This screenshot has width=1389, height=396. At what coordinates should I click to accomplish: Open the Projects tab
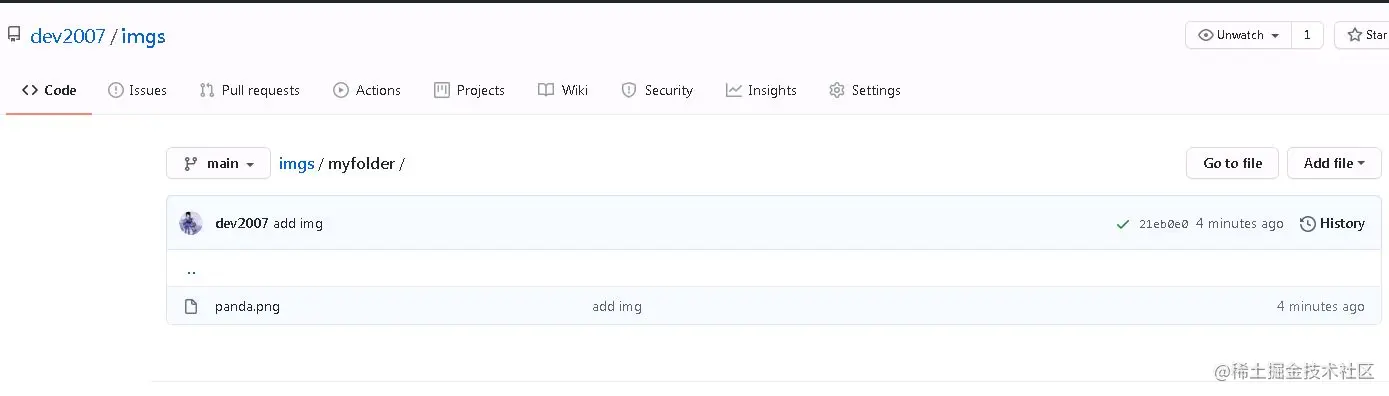[469, 90]
